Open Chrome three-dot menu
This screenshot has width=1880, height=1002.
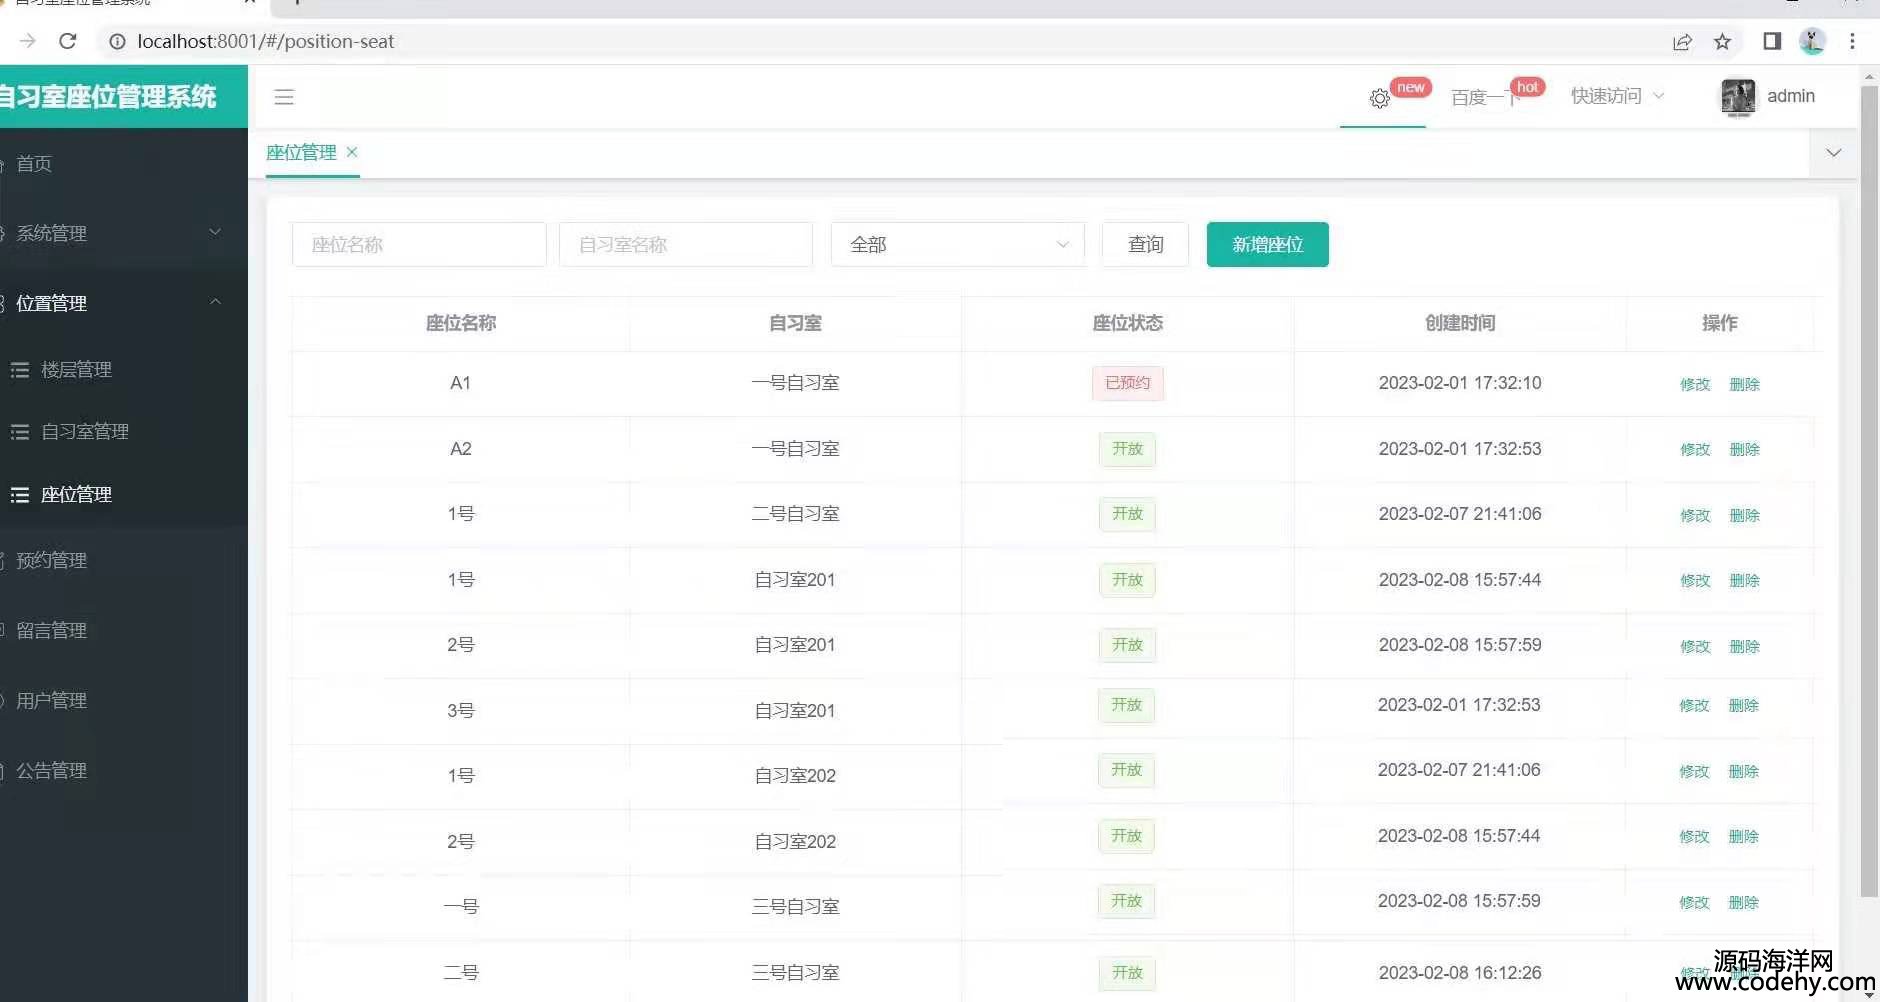pyautogui.click(x=1852, y=41)
